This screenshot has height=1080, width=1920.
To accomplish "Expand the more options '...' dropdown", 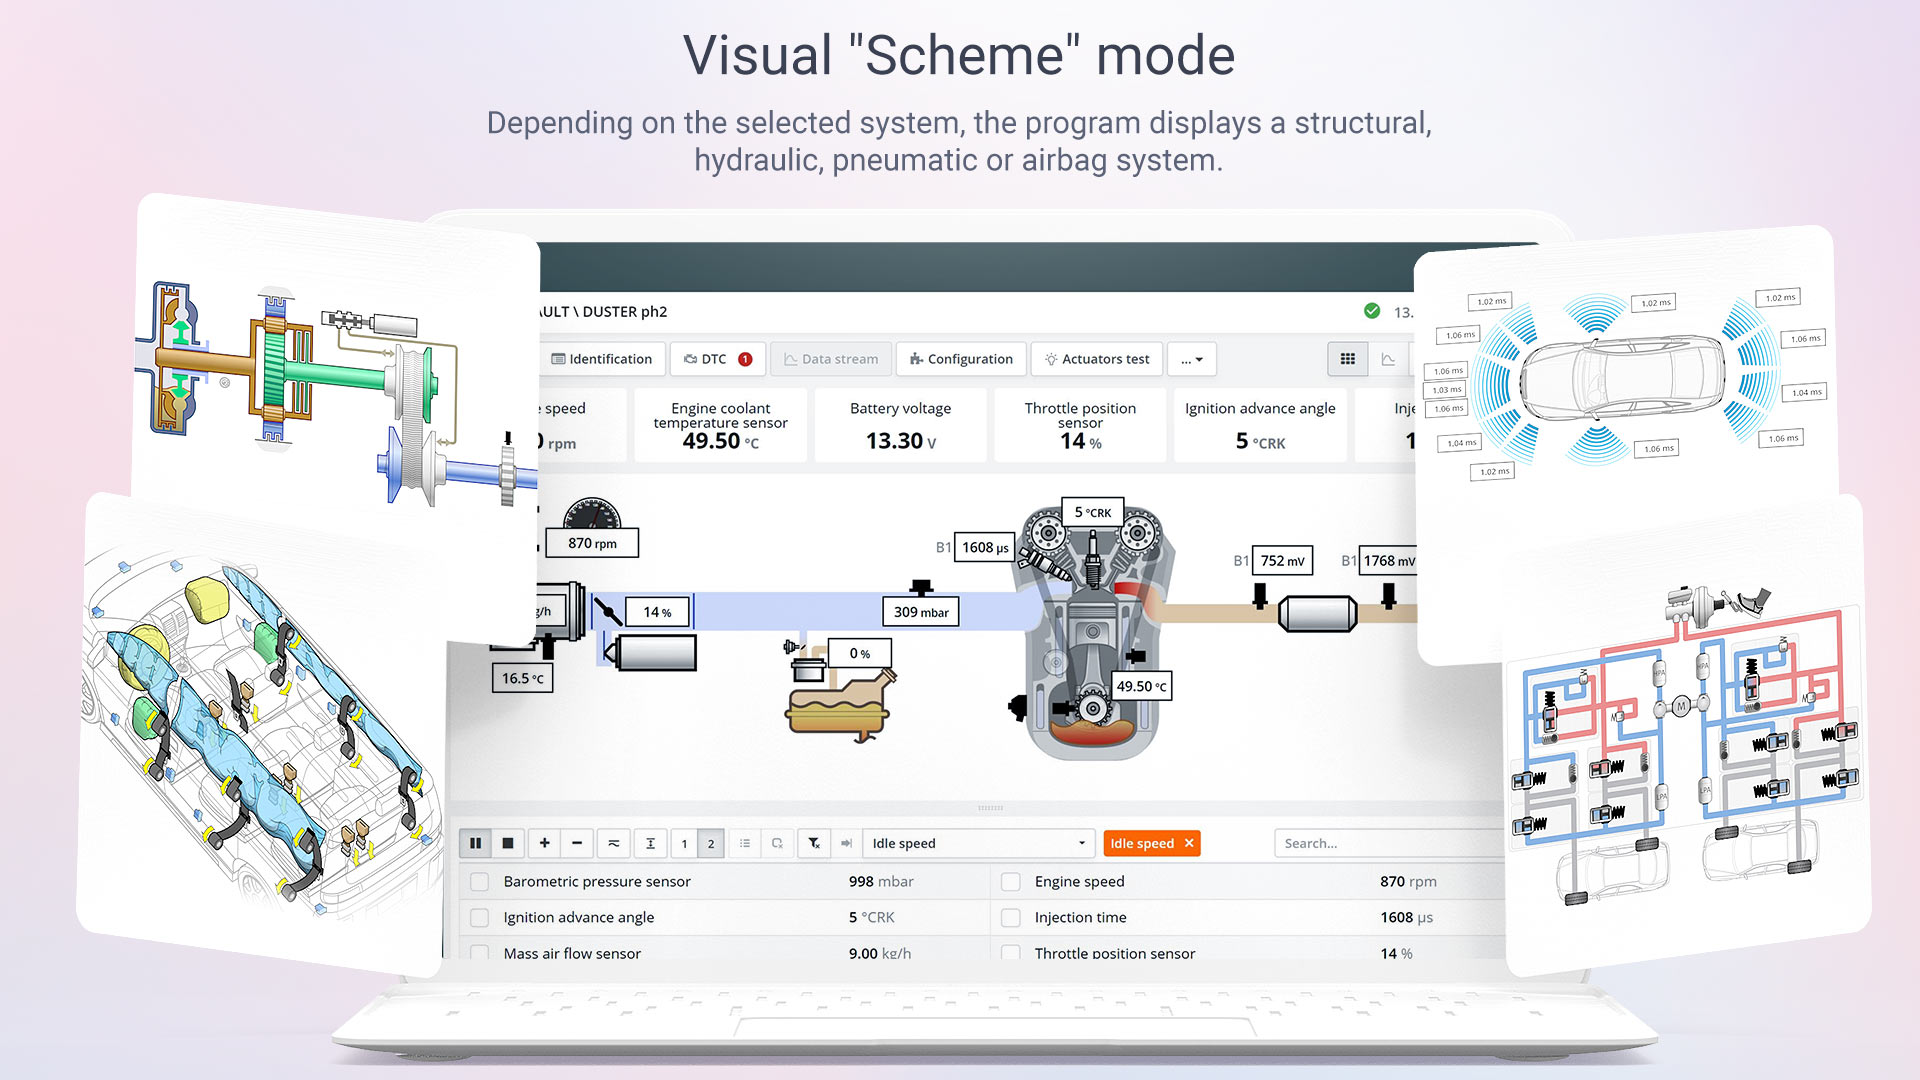I will (x=1192, y=359).
